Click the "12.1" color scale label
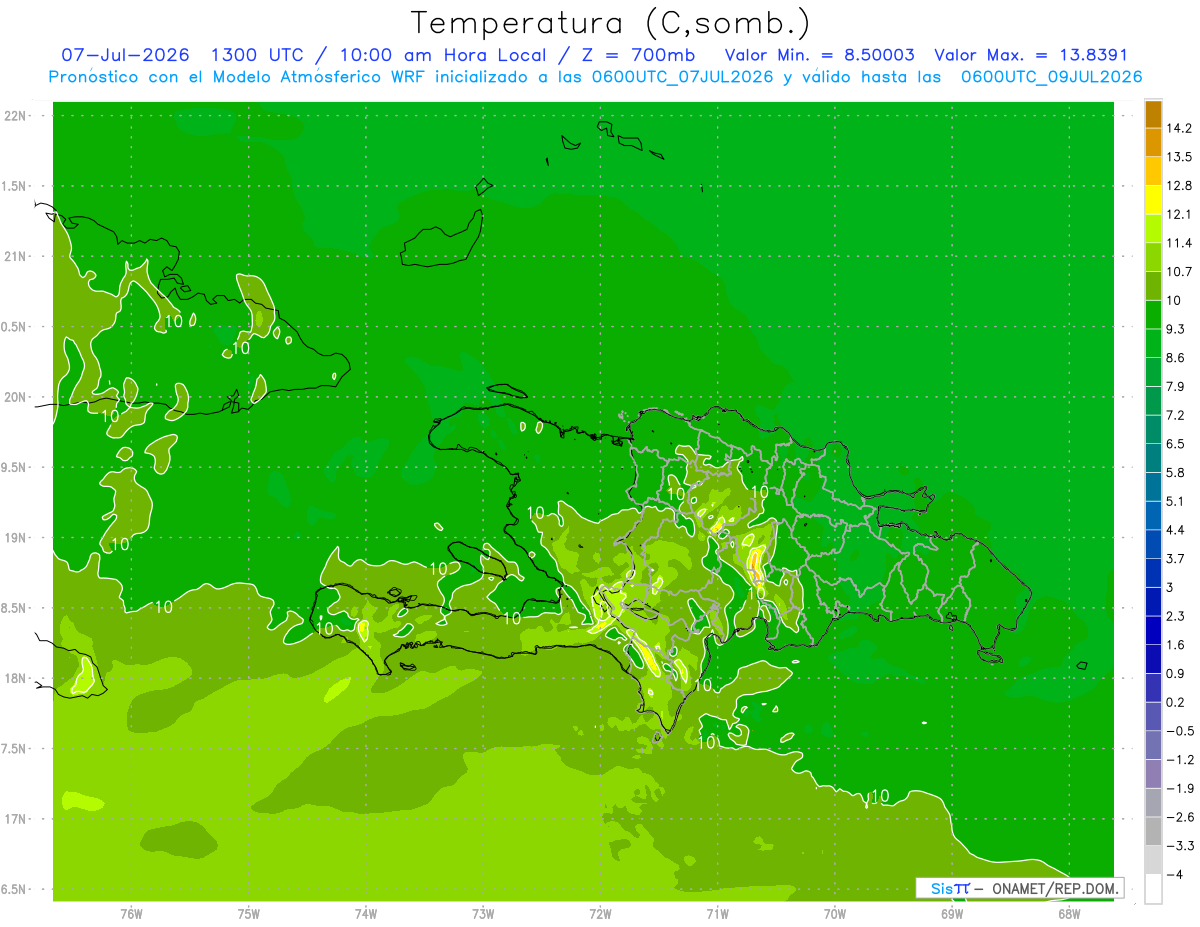Screen dimensions: 1200x927 tap(1179, 214)
